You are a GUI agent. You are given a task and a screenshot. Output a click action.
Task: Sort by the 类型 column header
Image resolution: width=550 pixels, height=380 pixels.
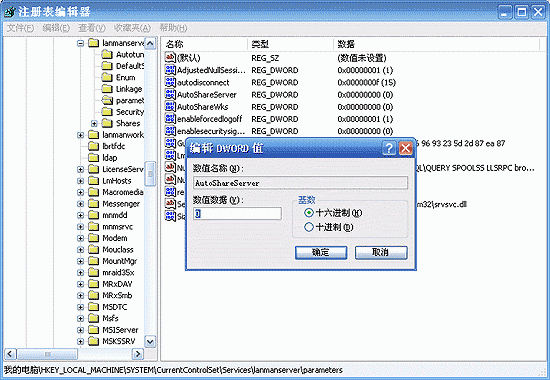[x=290, y=44]
